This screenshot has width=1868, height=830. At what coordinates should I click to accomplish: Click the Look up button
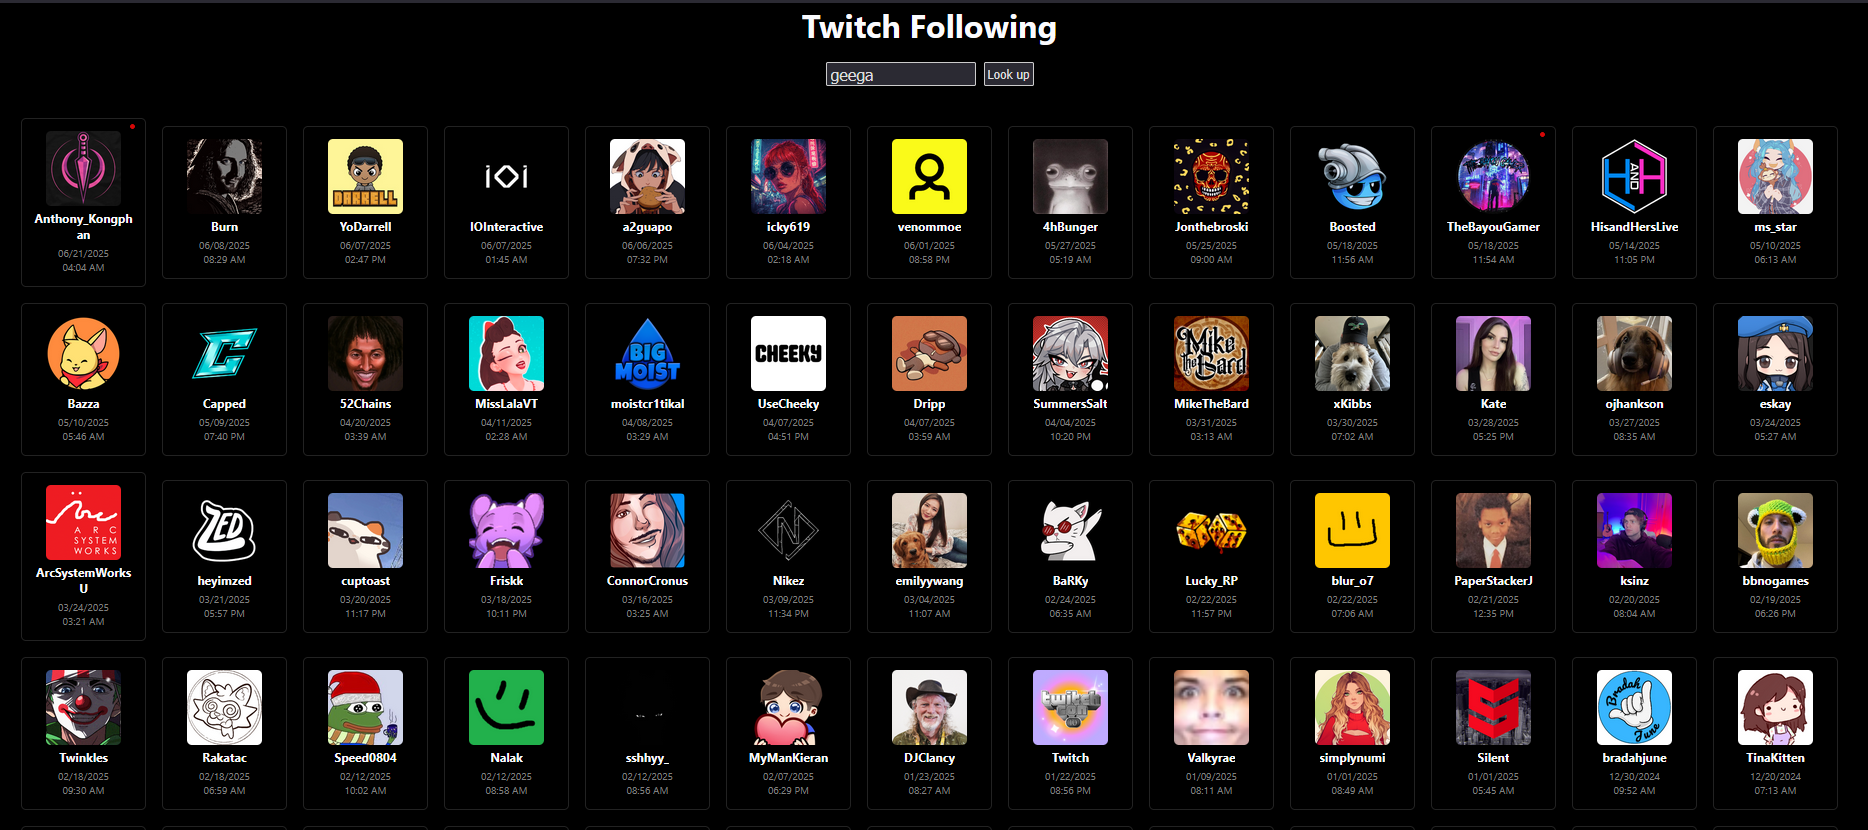click(x=1008, y=74)
